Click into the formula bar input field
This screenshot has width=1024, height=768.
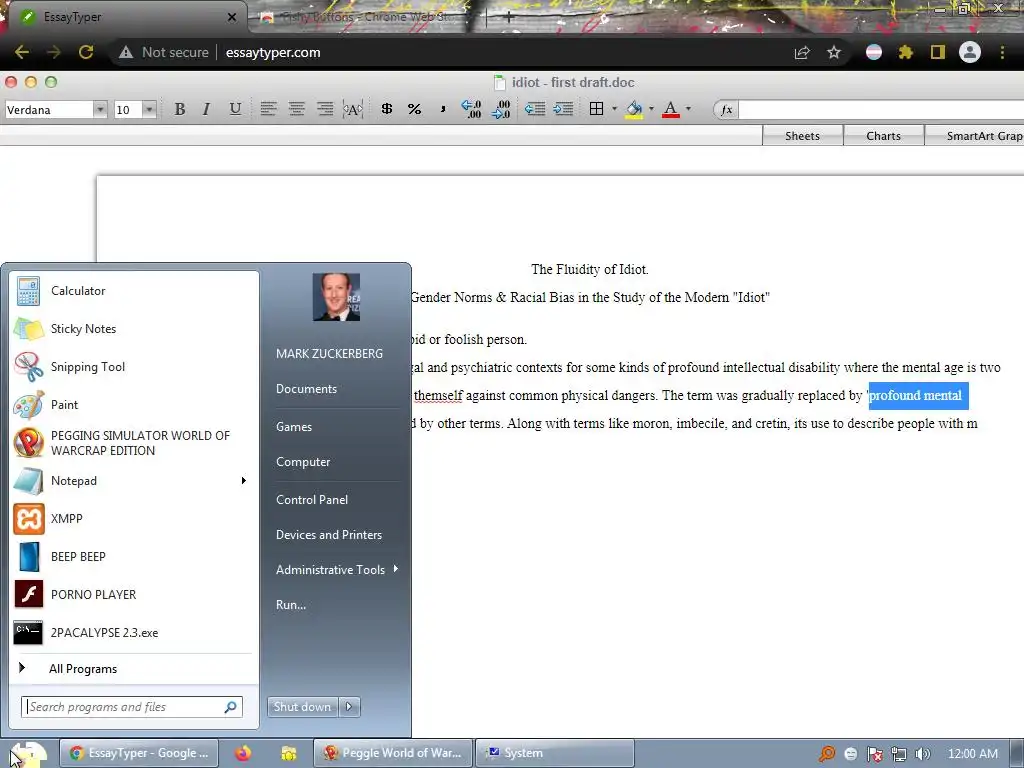881,110
